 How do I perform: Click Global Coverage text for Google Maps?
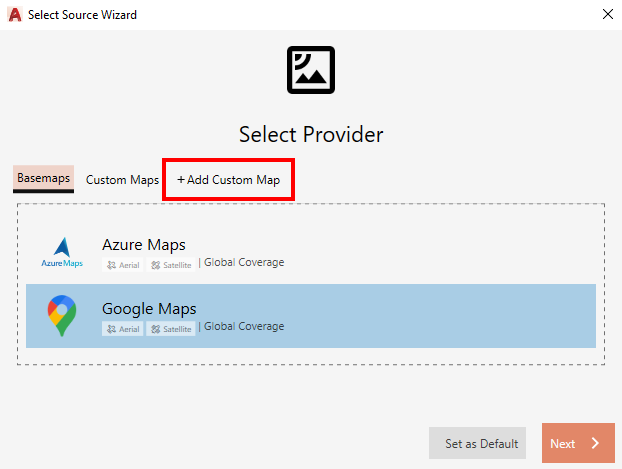[244, 327]
